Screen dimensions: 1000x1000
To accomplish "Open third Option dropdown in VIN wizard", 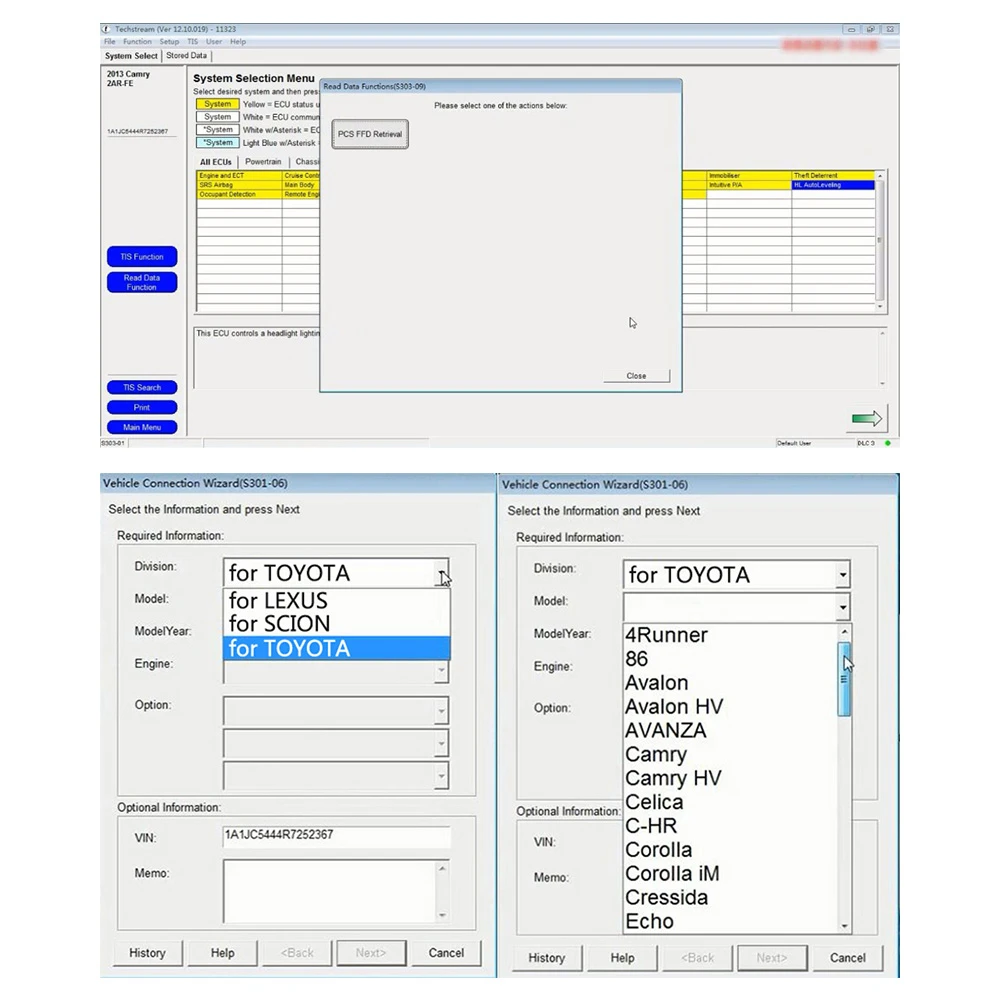I will click(x=441, y=776).
